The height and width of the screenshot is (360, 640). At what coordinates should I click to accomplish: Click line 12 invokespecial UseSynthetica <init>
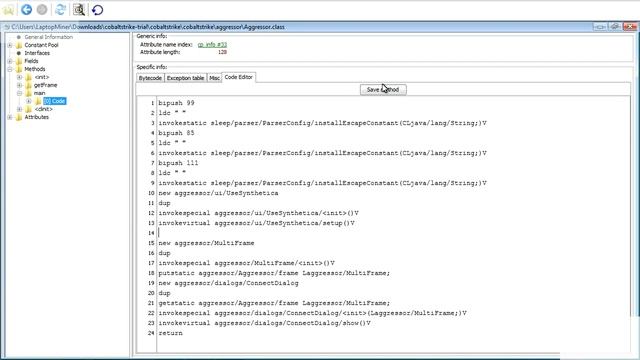pos(258,213)
